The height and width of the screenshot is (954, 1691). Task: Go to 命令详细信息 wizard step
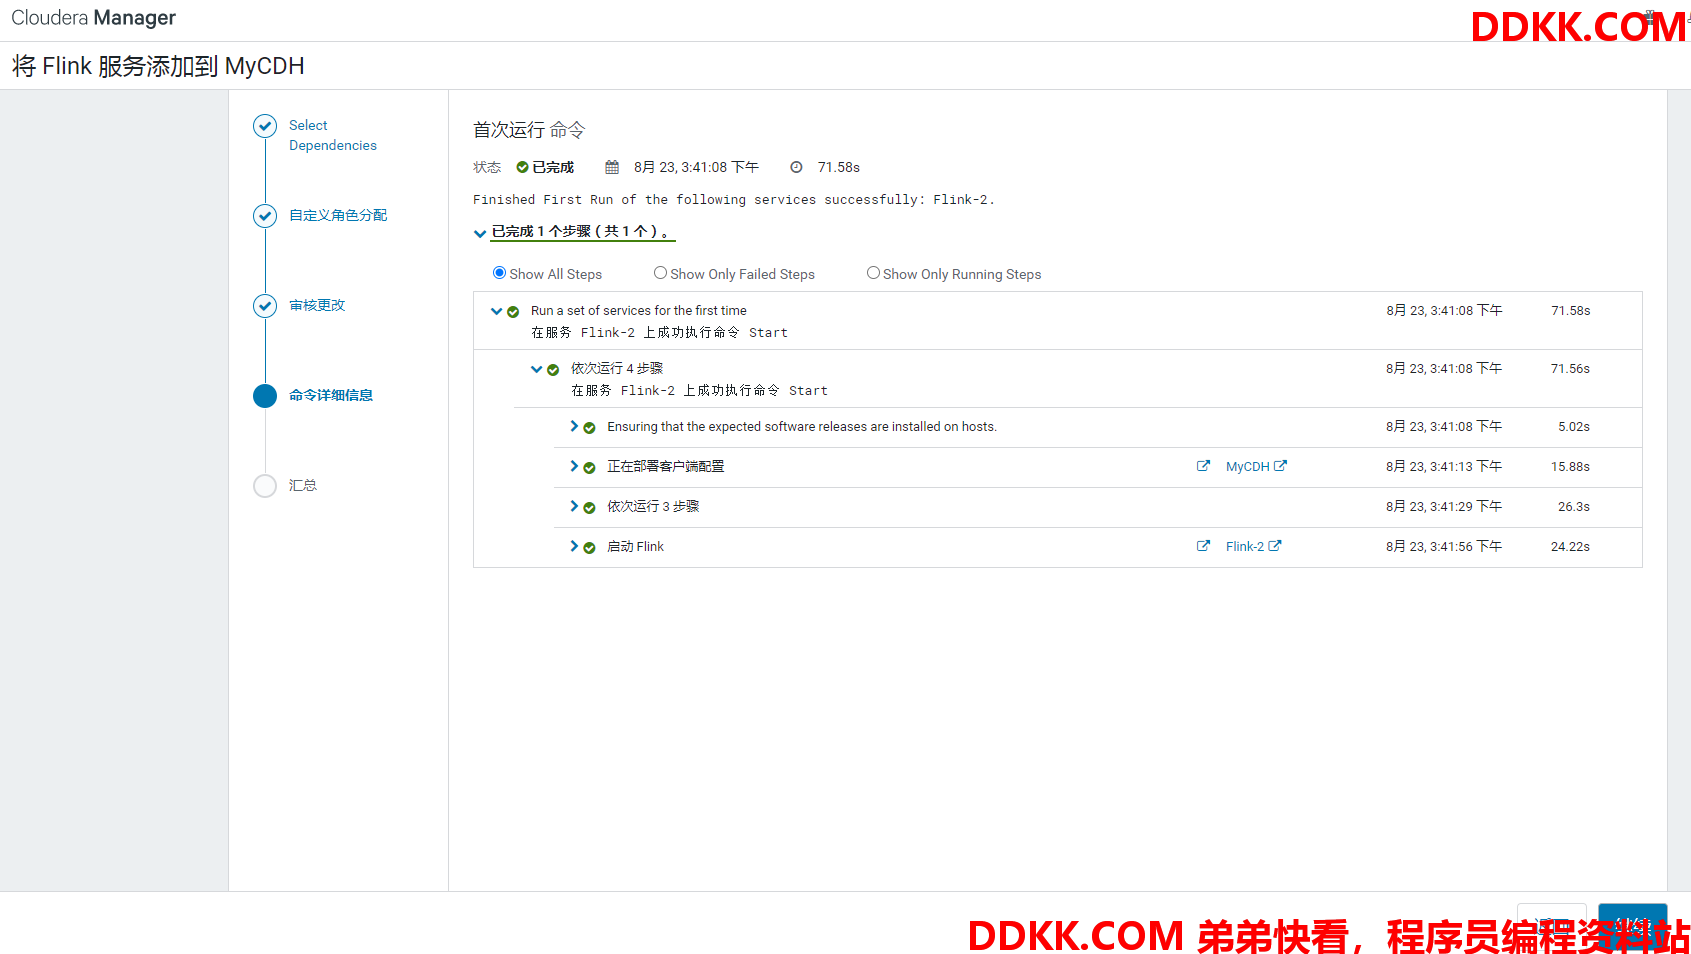click(331, 395)
